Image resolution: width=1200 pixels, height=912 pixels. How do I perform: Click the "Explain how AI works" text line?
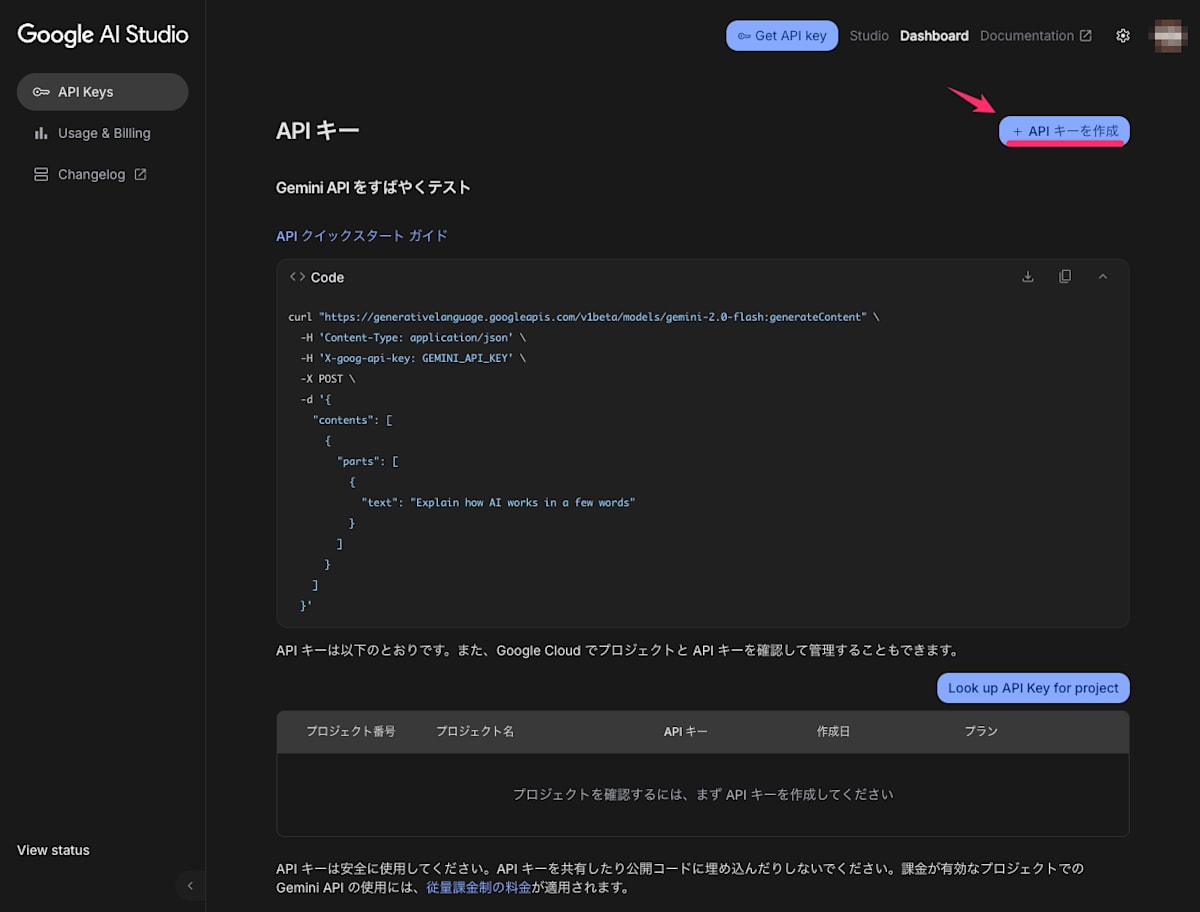(x=498, y=503)
